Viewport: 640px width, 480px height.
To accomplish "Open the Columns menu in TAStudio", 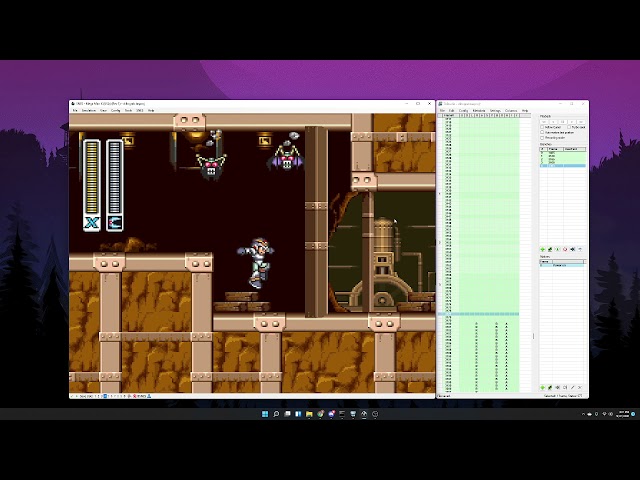I will click(511, 111).
